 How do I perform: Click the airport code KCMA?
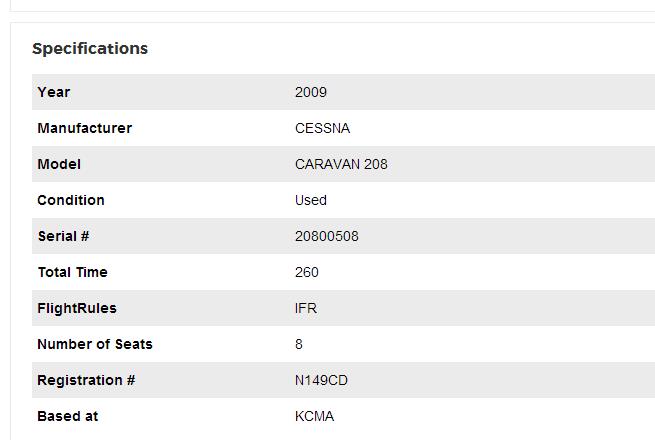(314, 416)
